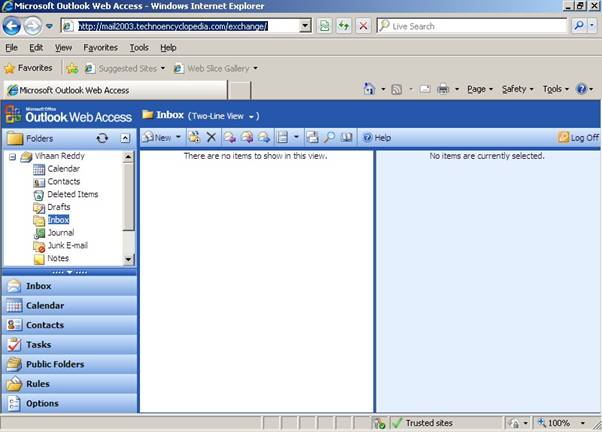Open the Edit menu
602x432 pixels.
(36, 48)
